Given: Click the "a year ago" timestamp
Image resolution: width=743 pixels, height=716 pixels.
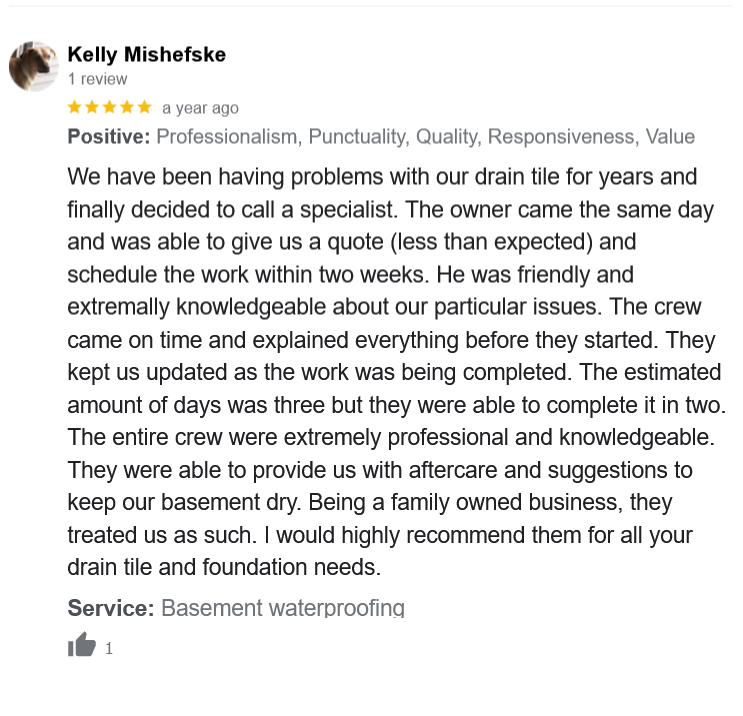Looking at the screenshot, I should pos(200,107).
